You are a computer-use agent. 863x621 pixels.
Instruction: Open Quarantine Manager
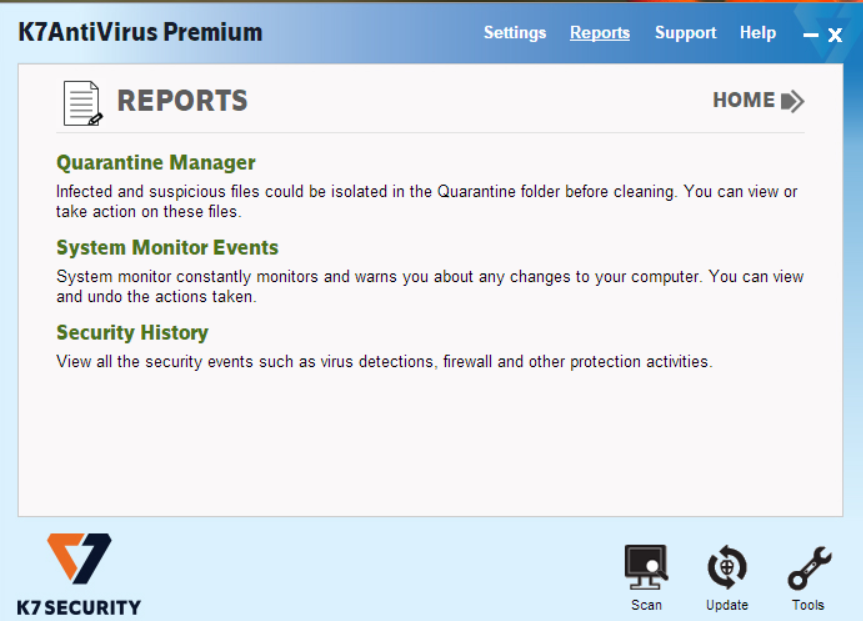pos(156,163)
